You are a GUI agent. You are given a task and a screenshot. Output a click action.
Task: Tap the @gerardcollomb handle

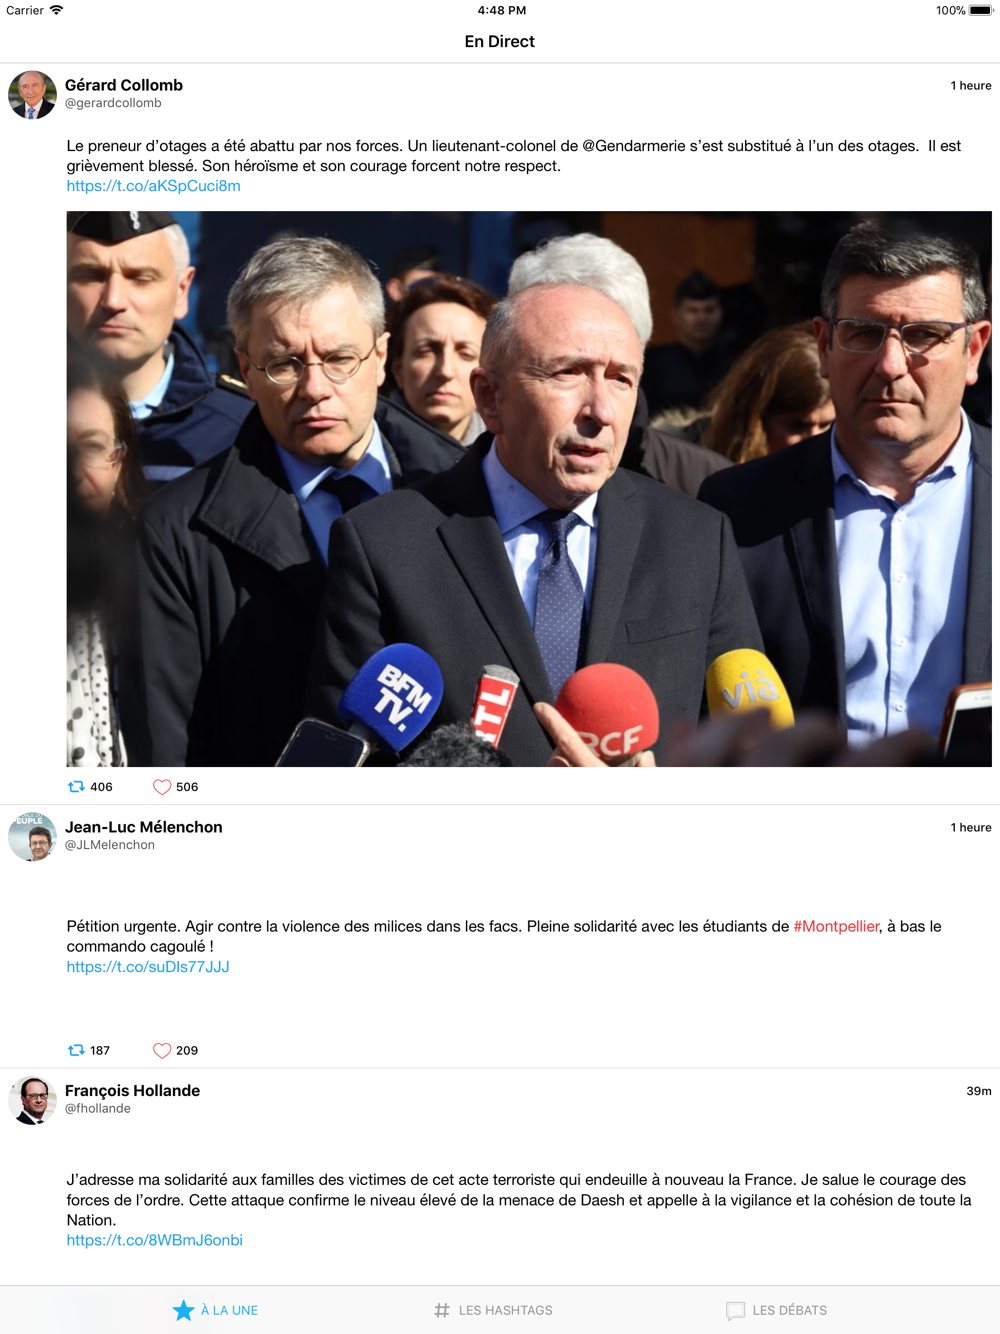[x=113, y=103]
